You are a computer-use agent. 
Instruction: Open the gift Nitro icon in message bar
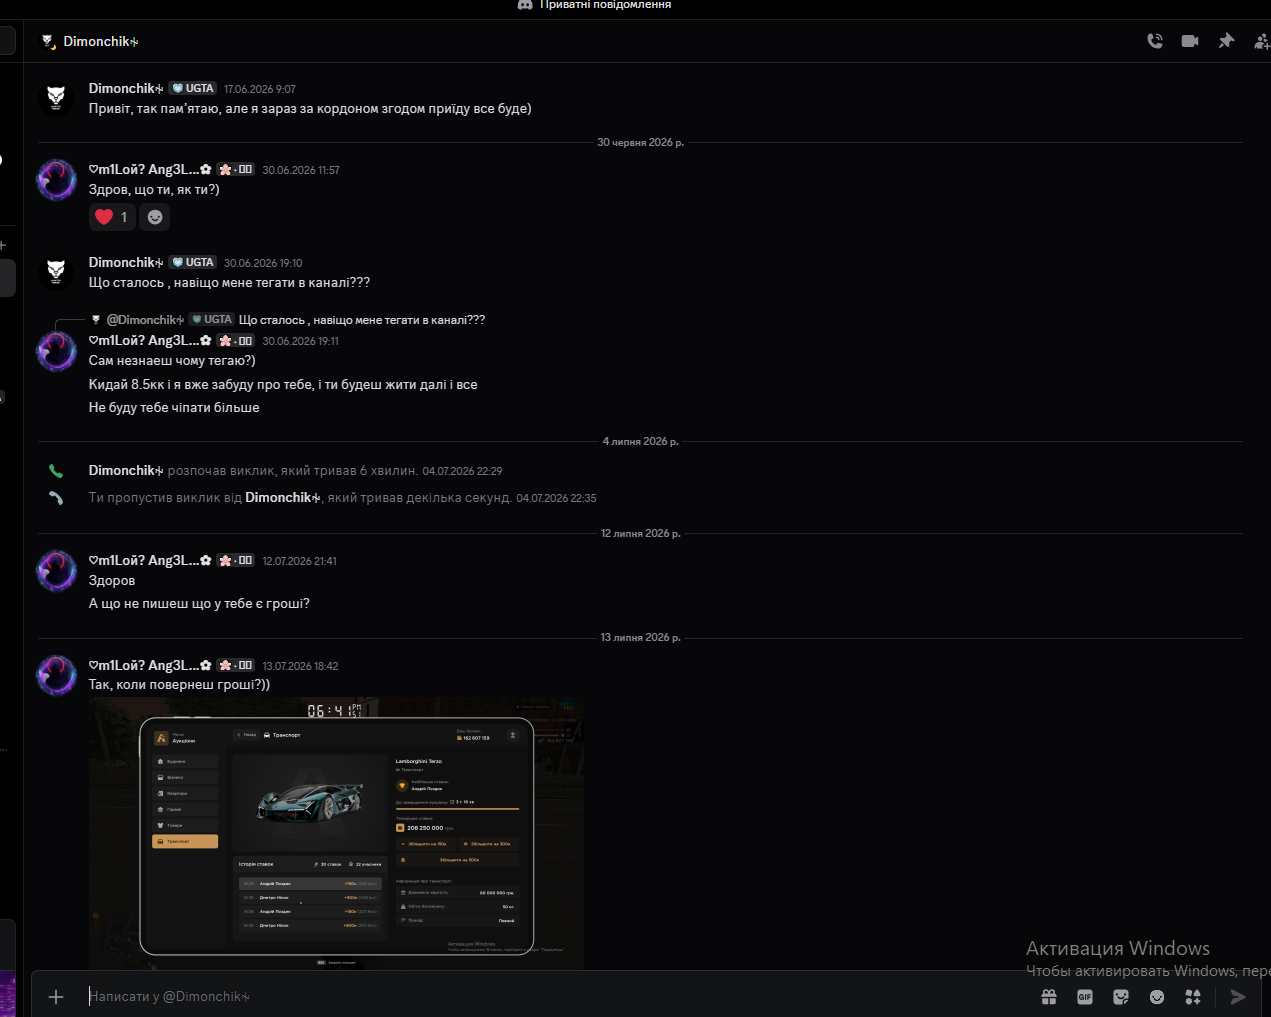[1049, 996]
